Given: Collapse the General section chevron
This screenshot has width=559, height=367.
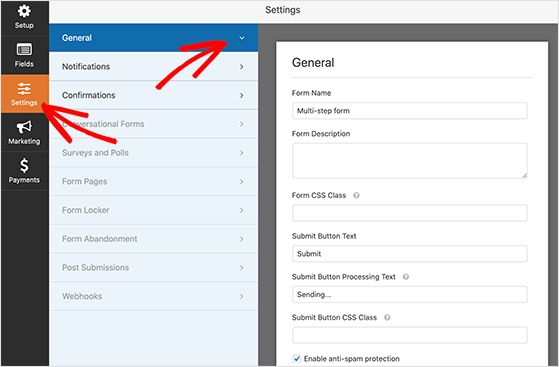Looking at the screenshot, I should [242, 38].
